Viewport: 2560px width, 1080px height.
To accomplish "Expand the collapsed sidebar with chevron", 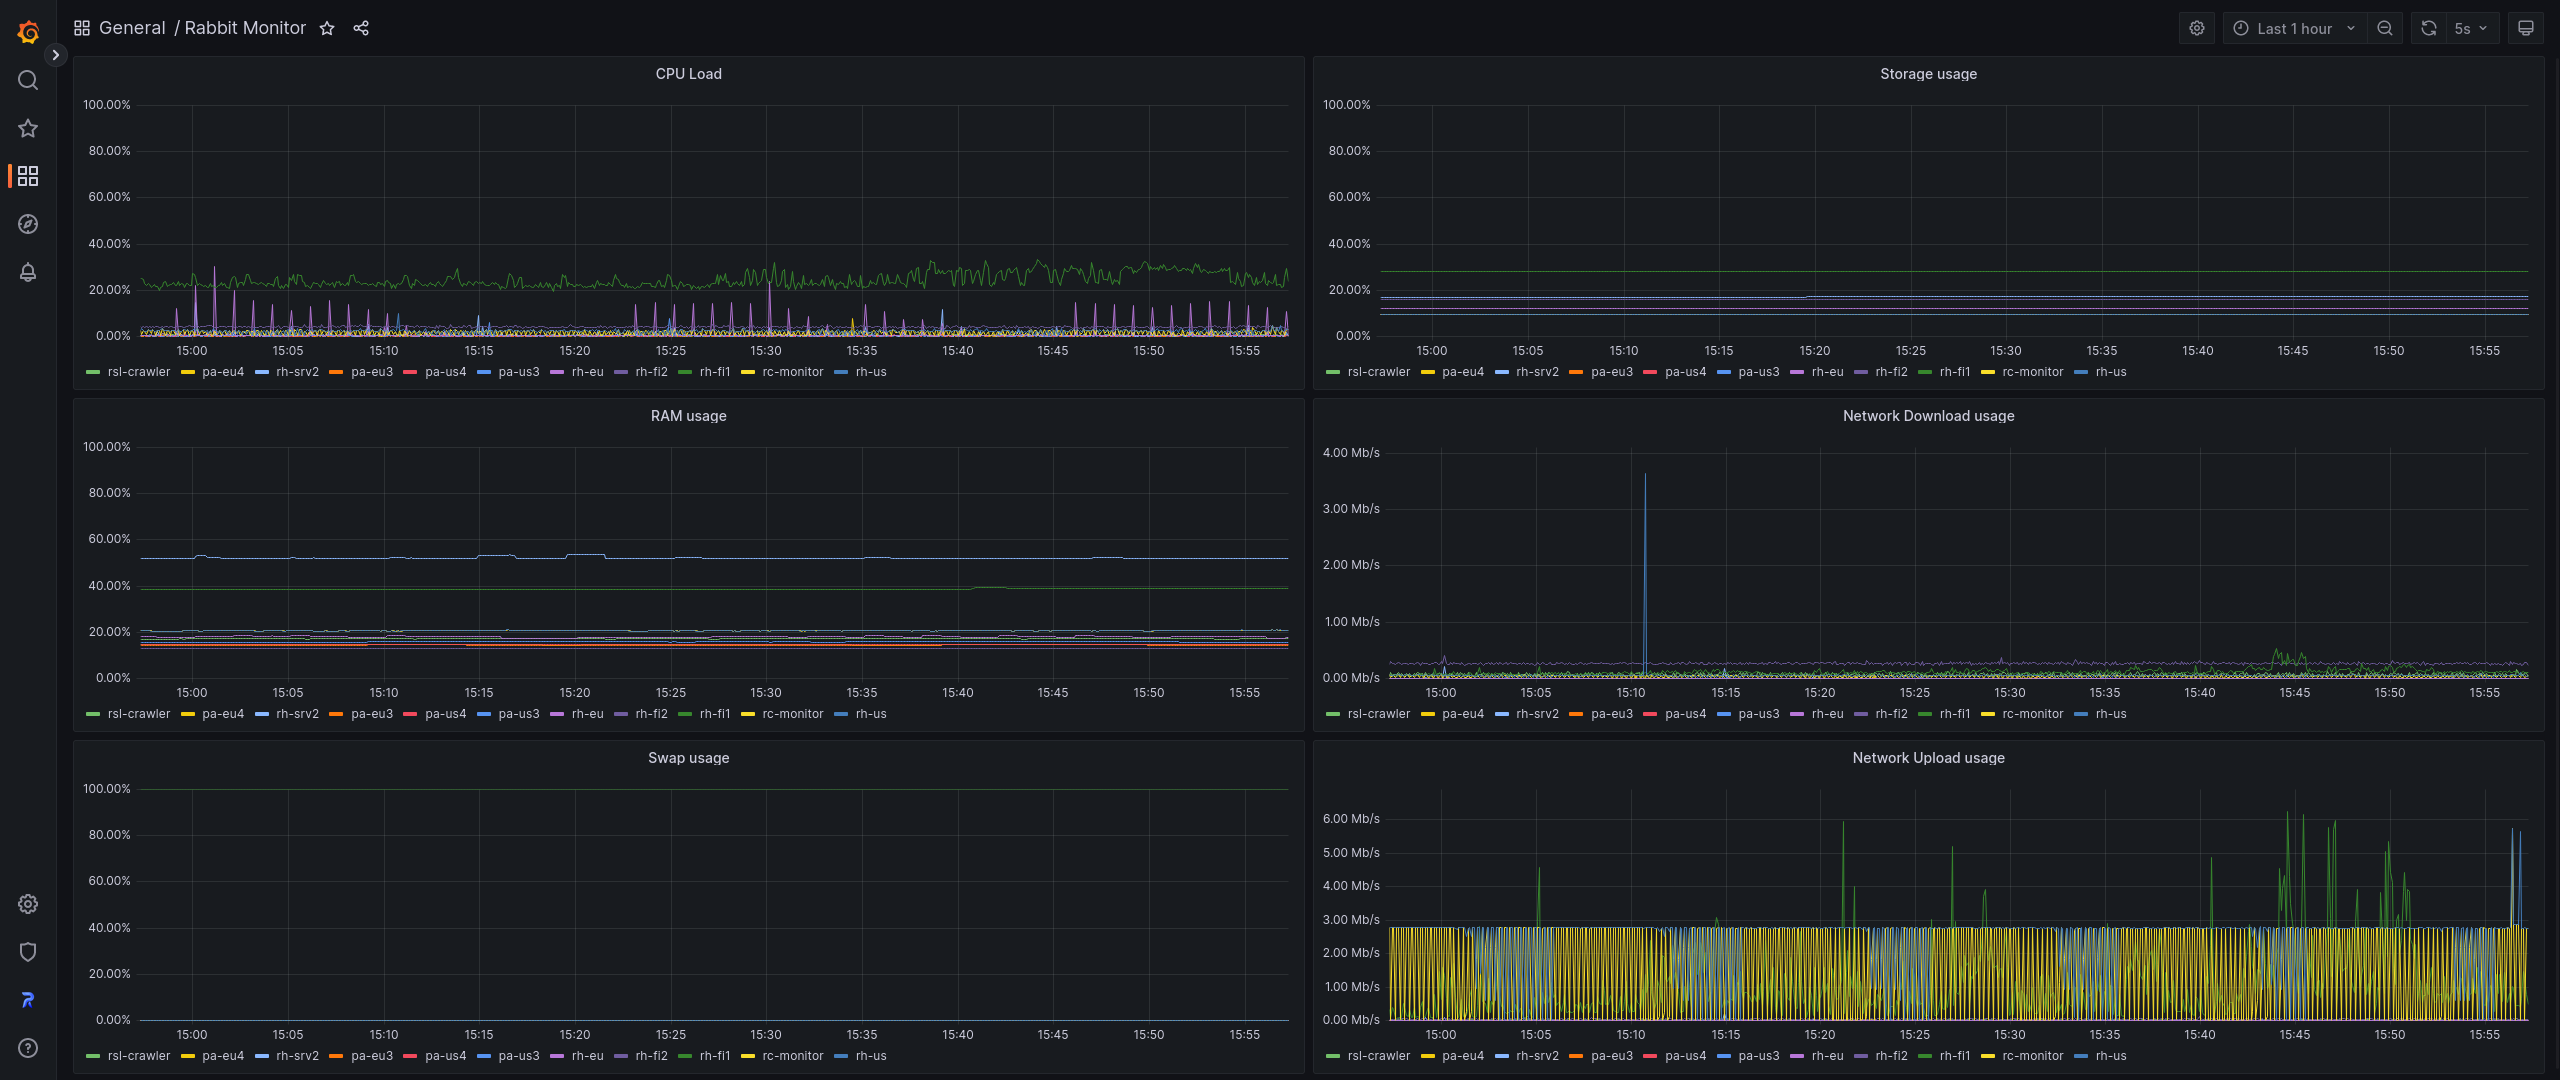I will [x=56, y=55].
